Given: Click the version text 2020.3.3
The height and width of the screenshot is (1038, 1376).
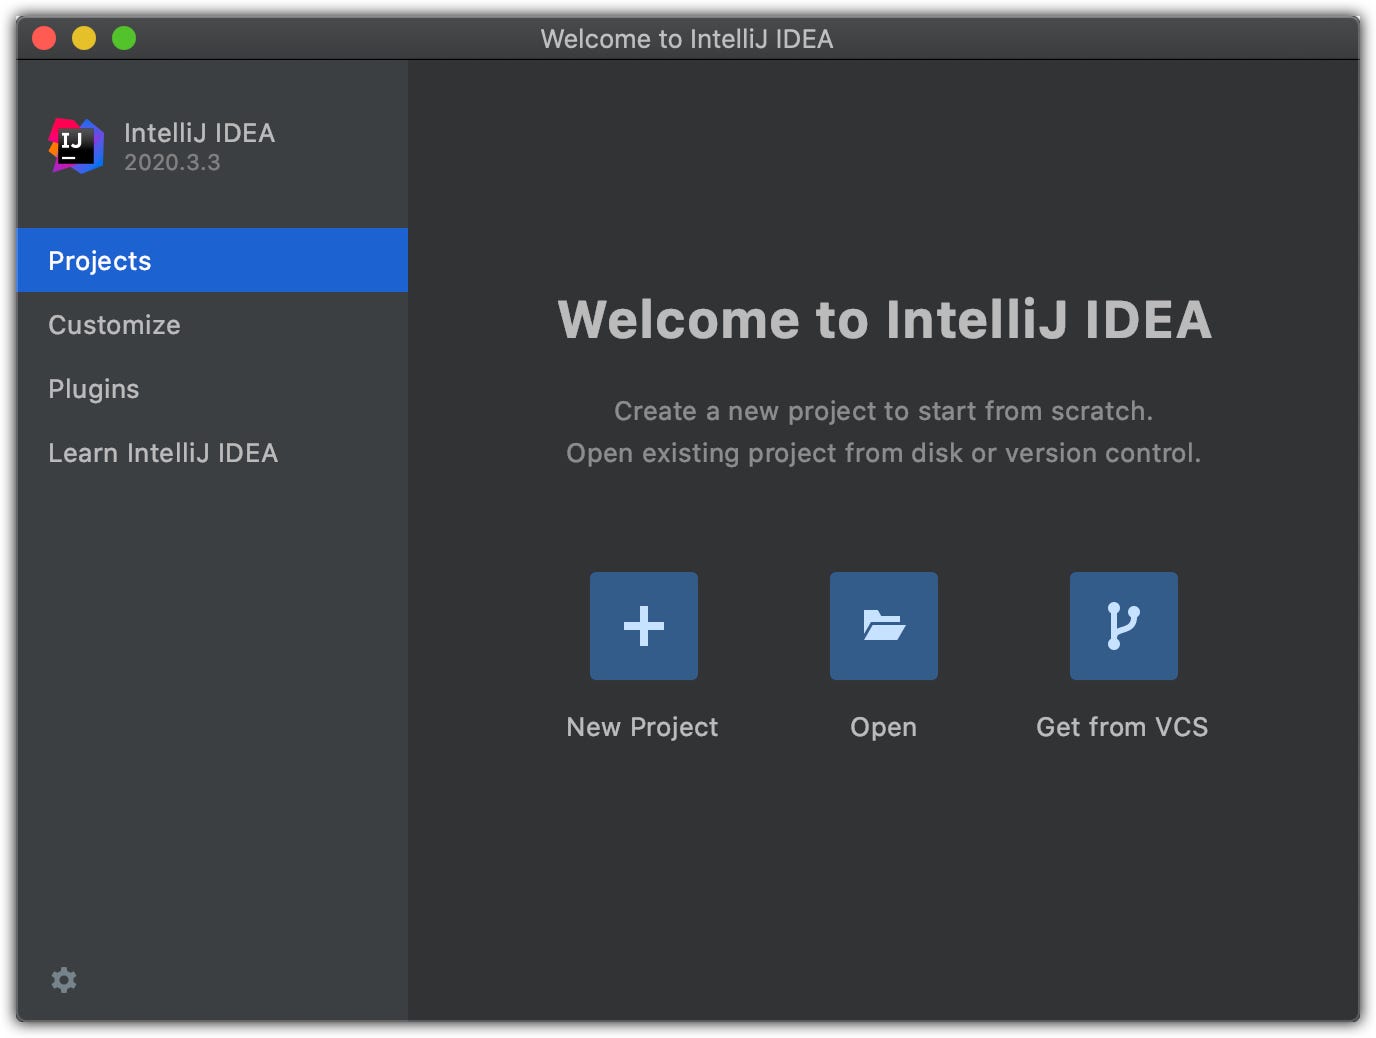Looking at the screenshot, I should click(x=172, y=162).
